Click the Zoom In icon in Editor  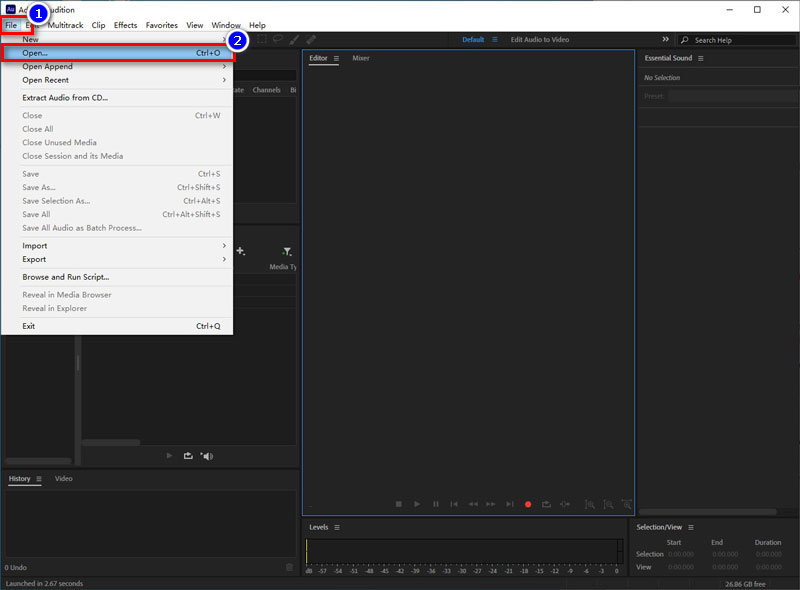pyautogui.click(x=590, y=505)
